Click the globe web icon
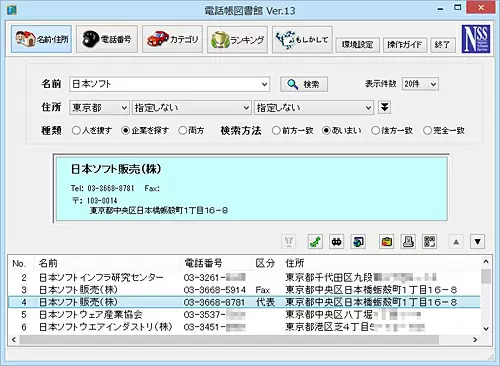The height and width of the screenshot is (366, 500). click(x=358, y=242)
